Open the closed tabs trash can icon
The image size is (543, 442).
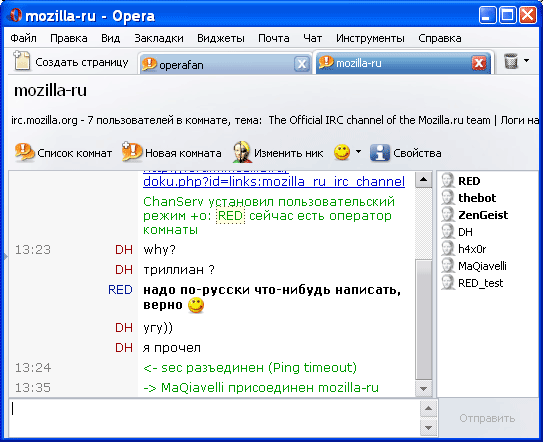coord(511,61)
